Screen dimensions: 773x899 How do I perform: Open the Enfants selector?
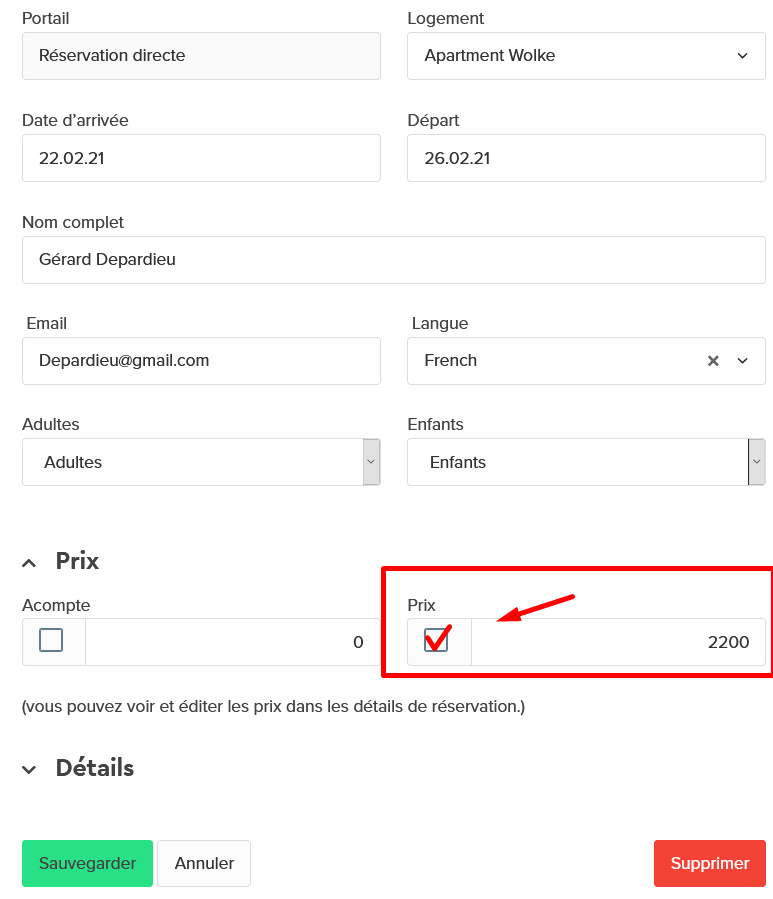pyautogui.click(x=586, y=462)
